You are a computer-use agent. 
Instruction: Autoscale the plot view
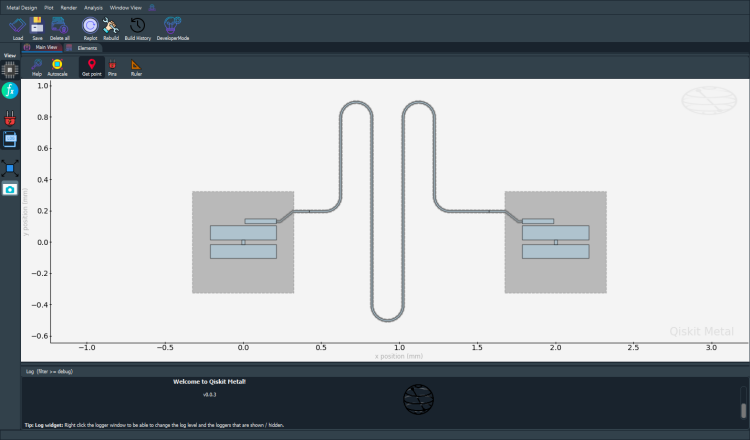(x=57, y=67)
